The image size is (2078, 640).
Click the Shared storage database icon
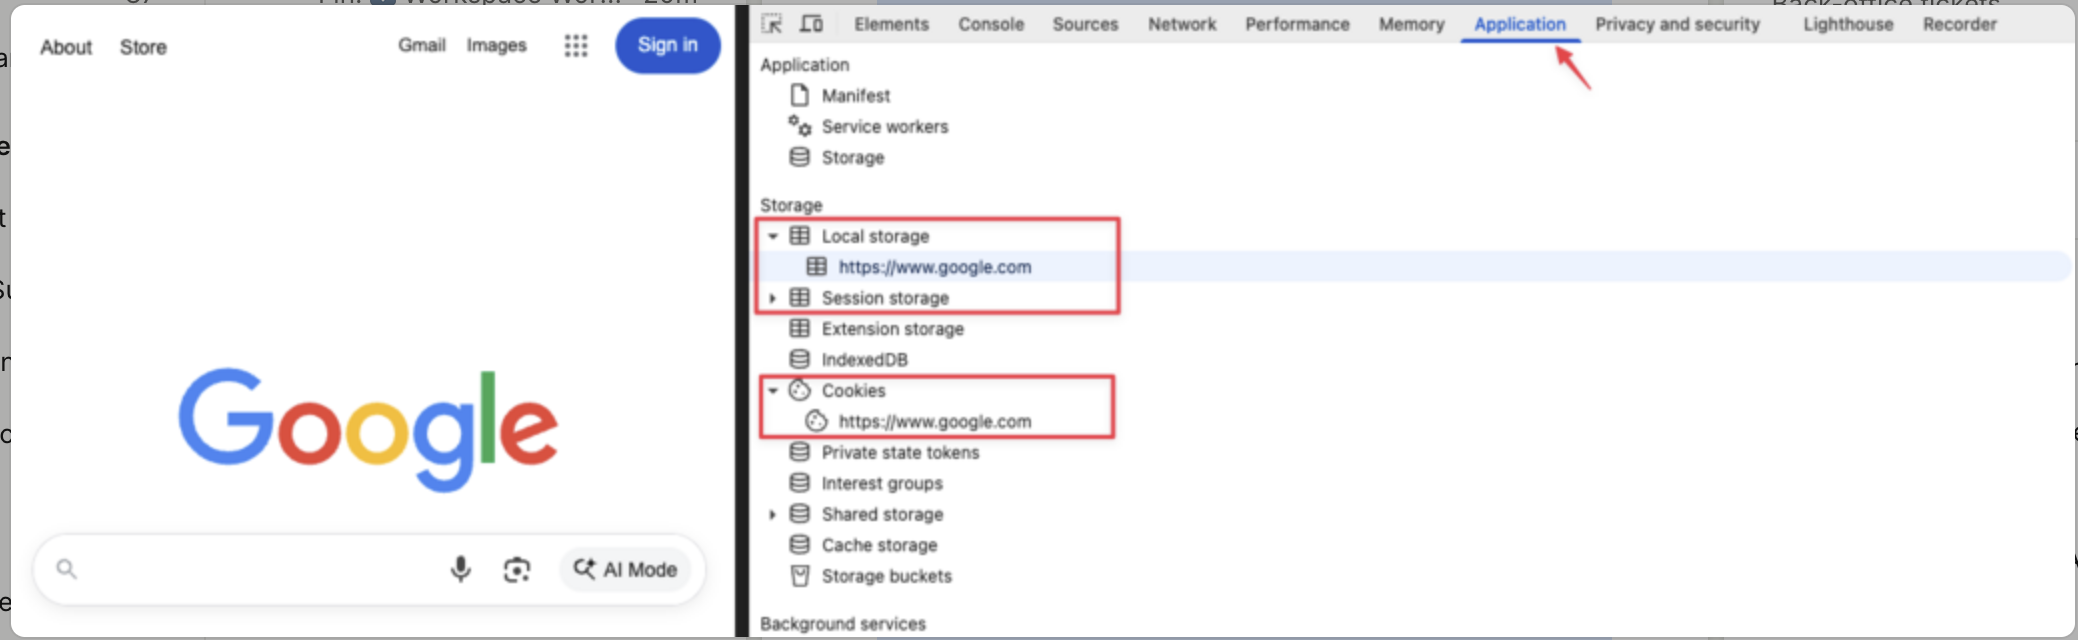pyautogui.click(x=799, y=514)
